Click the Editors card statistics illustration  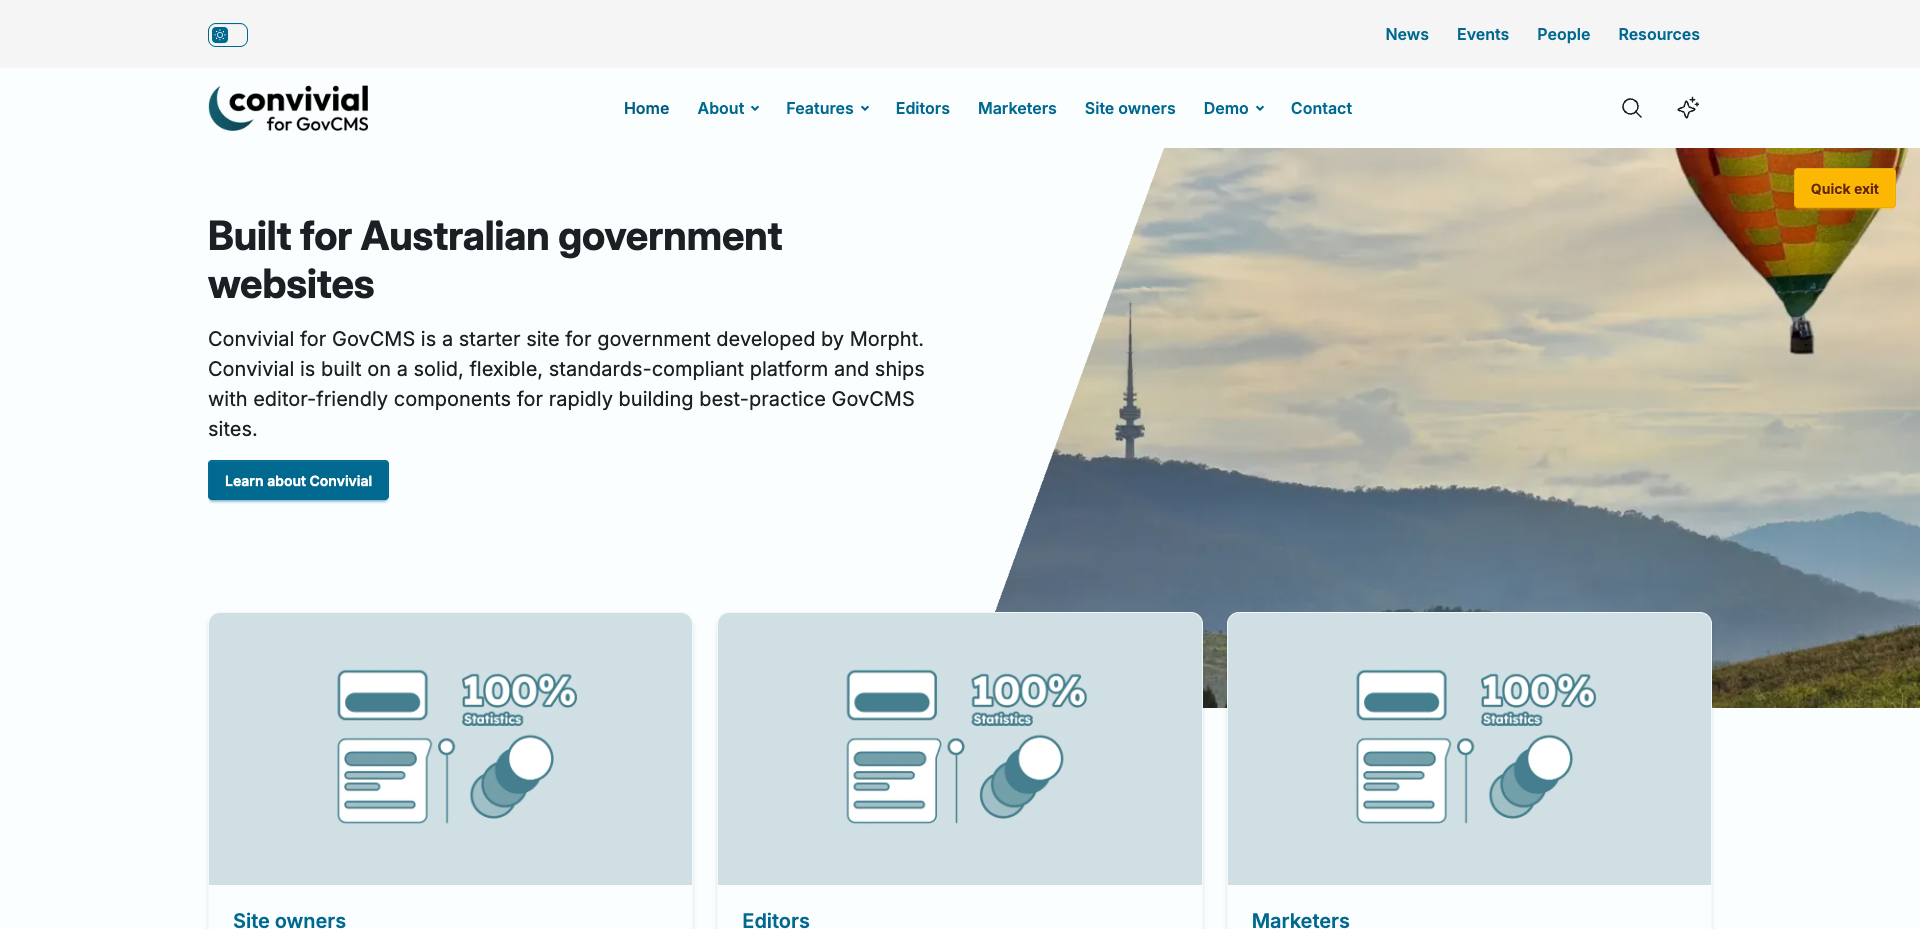click(960, 749)
